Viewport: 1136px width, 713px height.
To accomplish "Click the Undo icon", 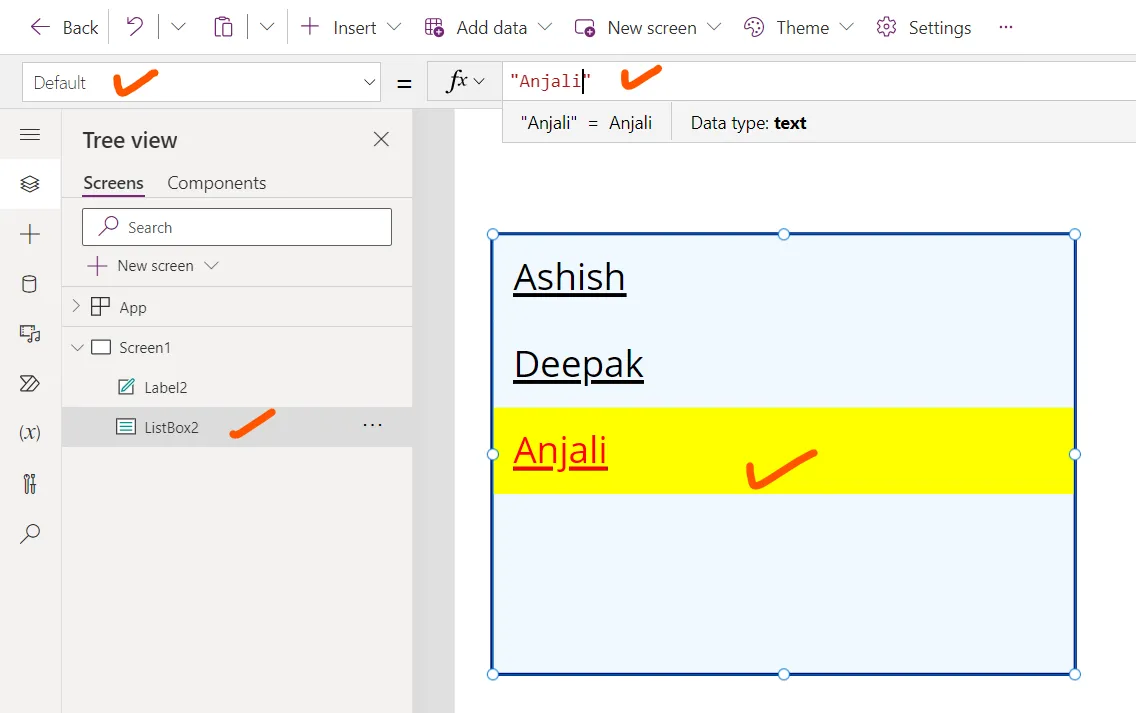I will (134, 27).
